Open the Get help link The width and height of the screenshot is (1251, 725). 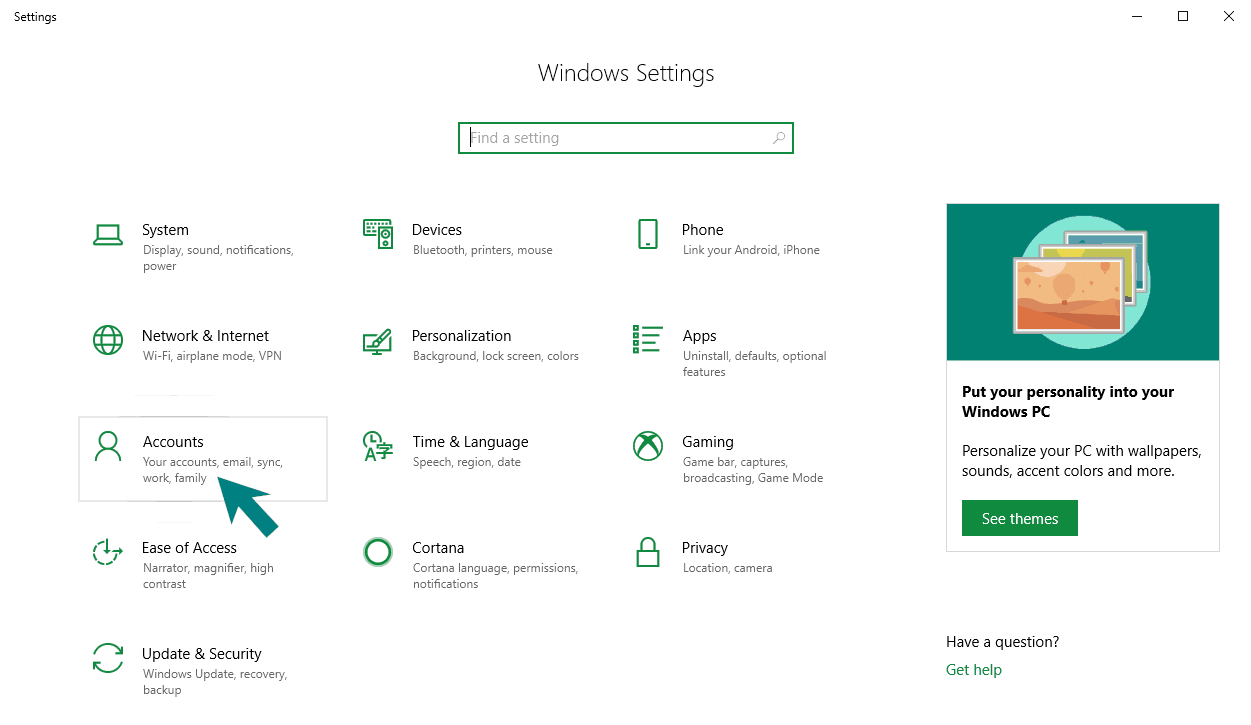tap(974, 670)
